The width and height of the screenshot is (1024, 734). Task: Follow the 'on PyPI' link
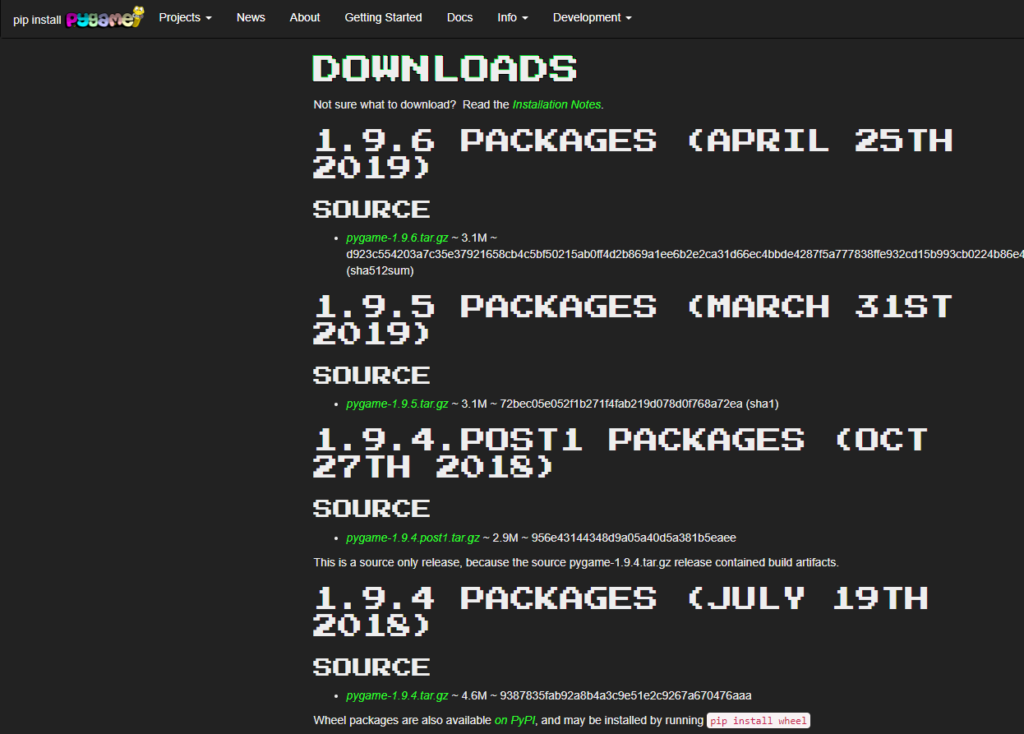click(x=515, y=720)
